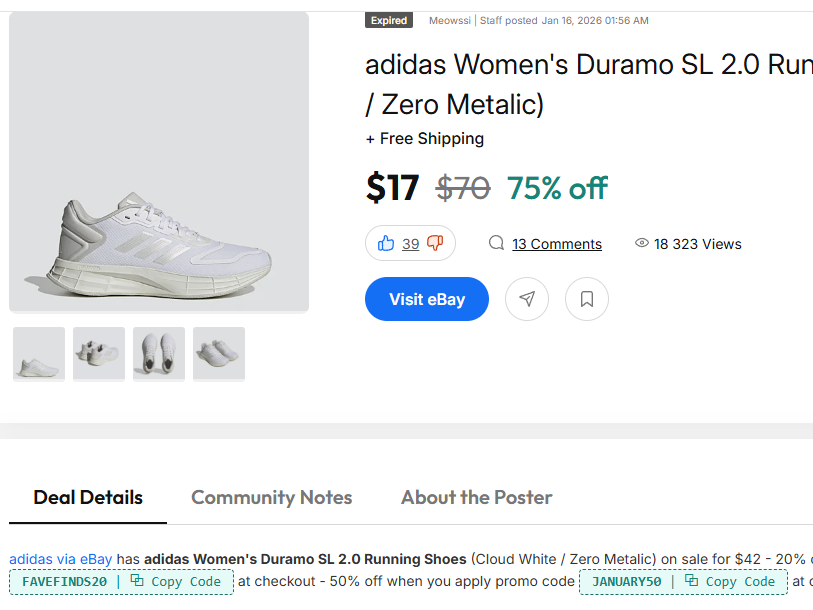This screenshot has width=813, height=610.
Task: Switch to the About the Poster tab
Action: coord(477,497)
